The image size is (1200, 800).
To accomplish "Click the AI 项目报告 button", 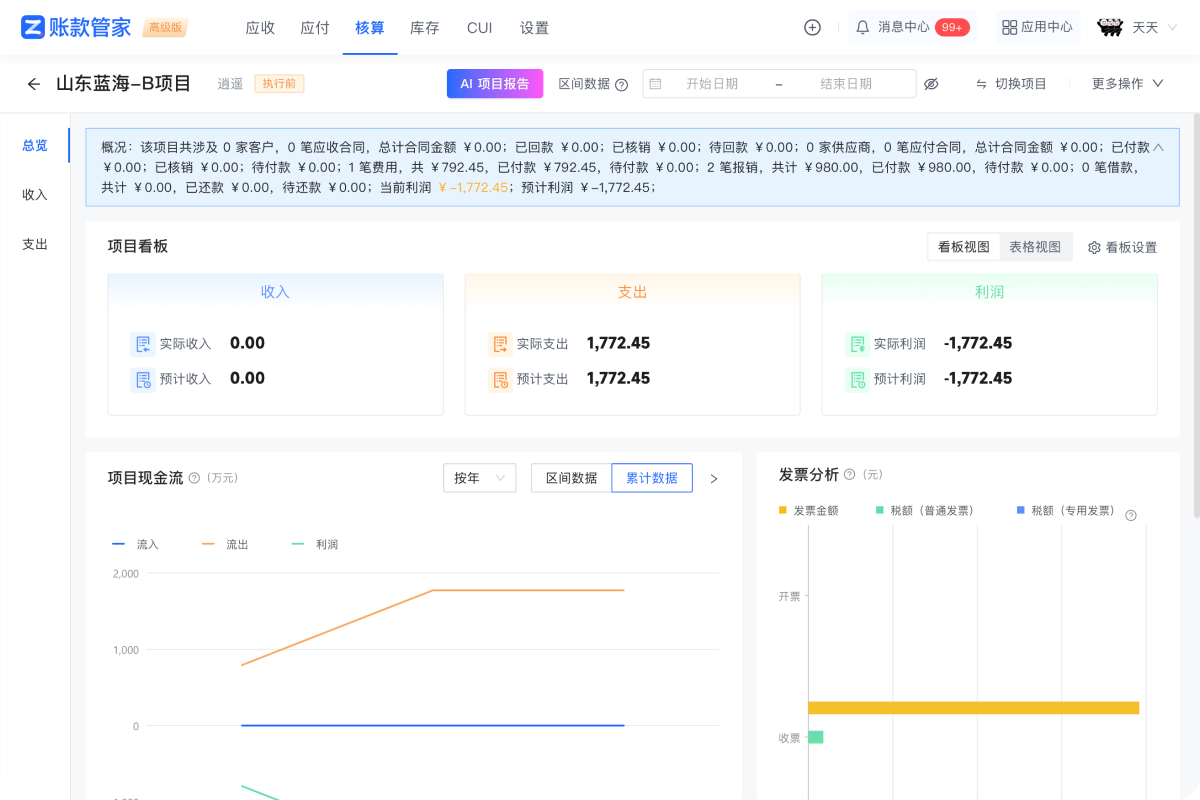I will (494, 84).
